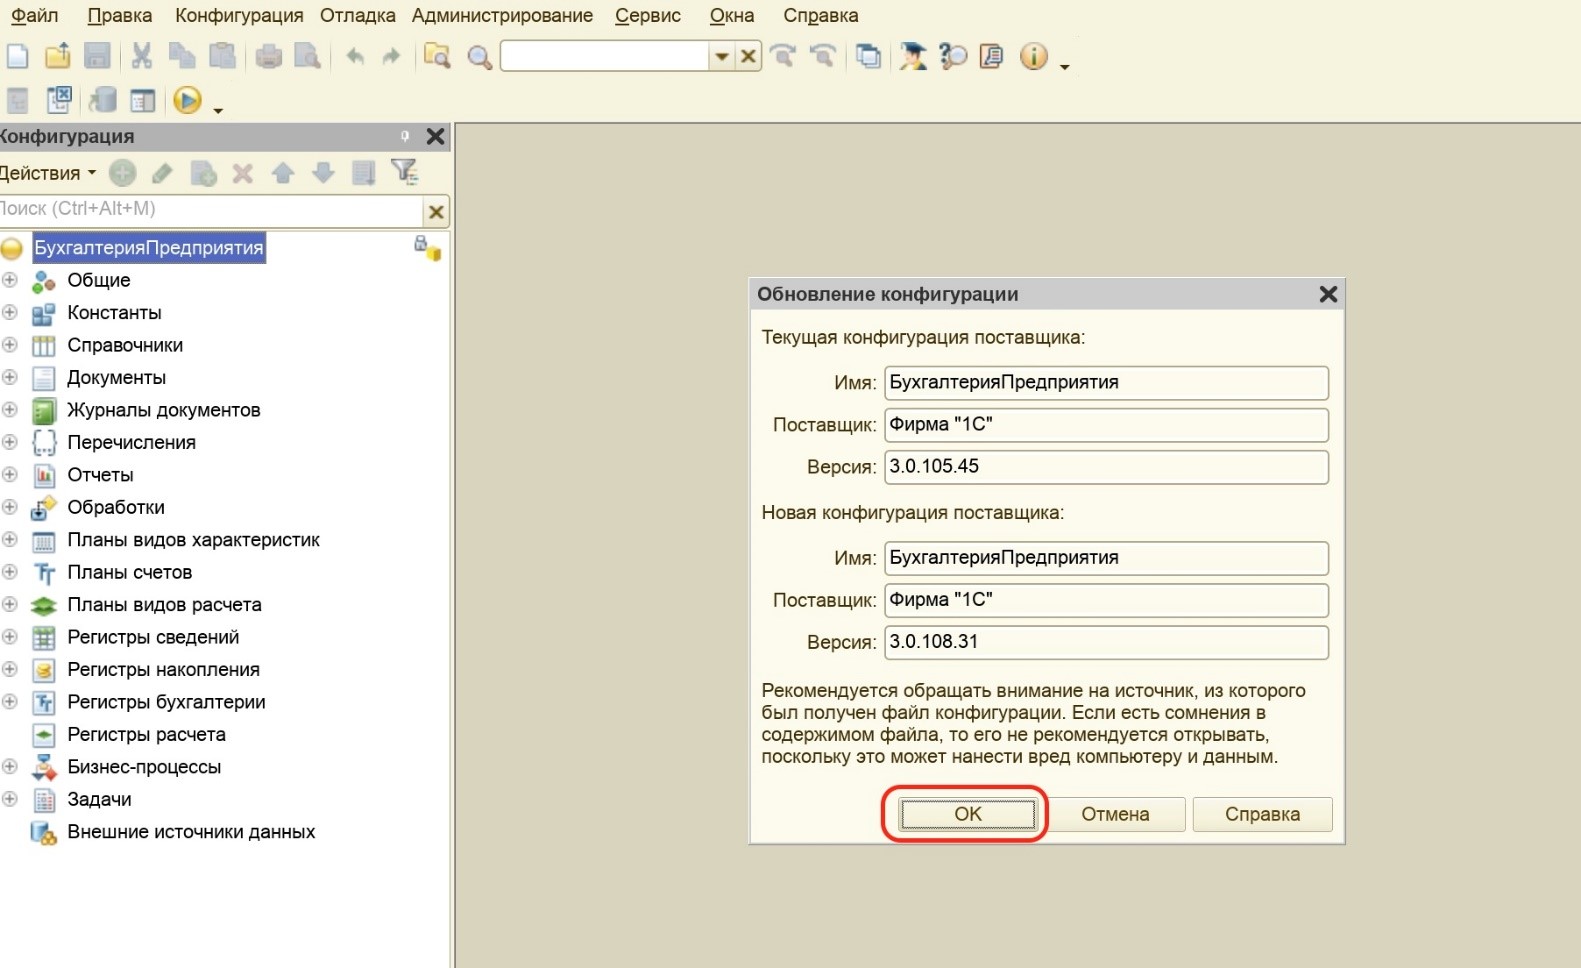This screenshot has height=968, width=1581.
Task: Delete object with panel X icon
Action: pos(242,173)
